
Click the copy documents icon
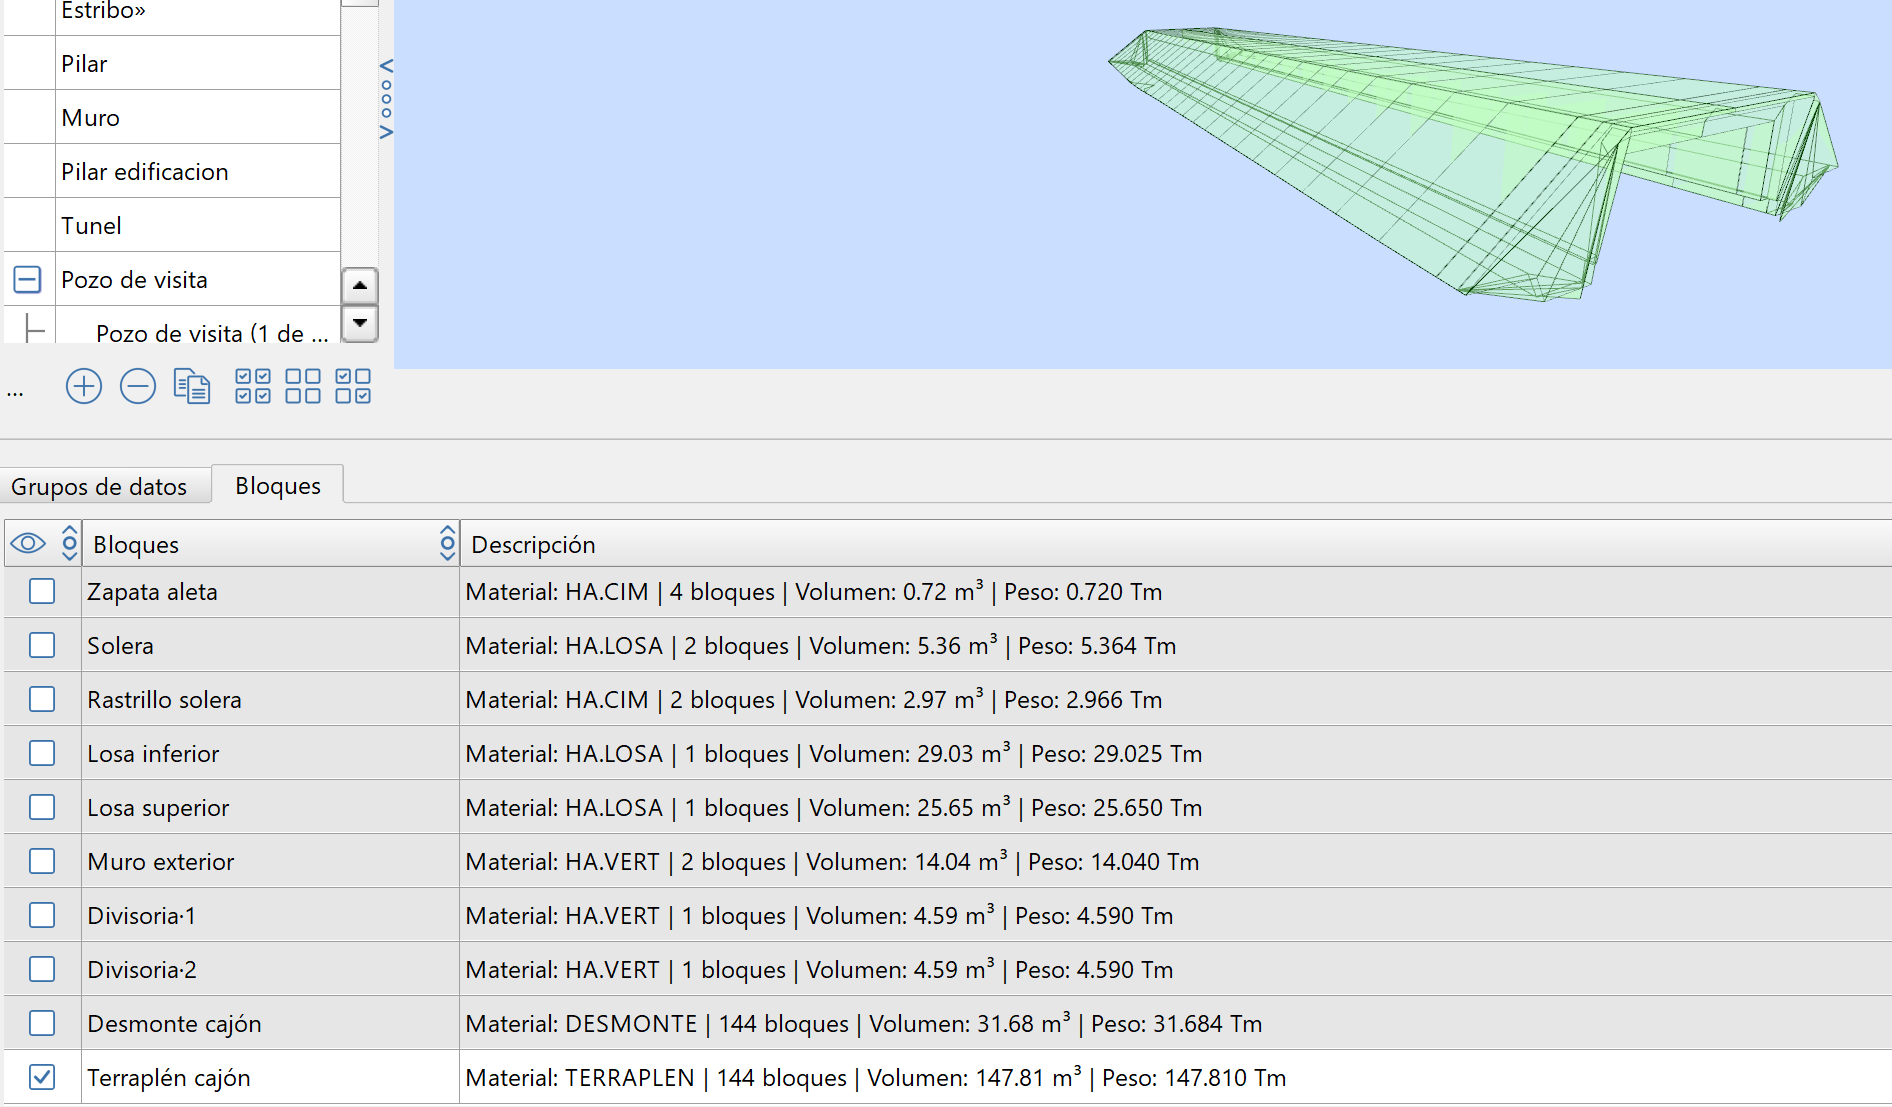click(x=192, y=386)
